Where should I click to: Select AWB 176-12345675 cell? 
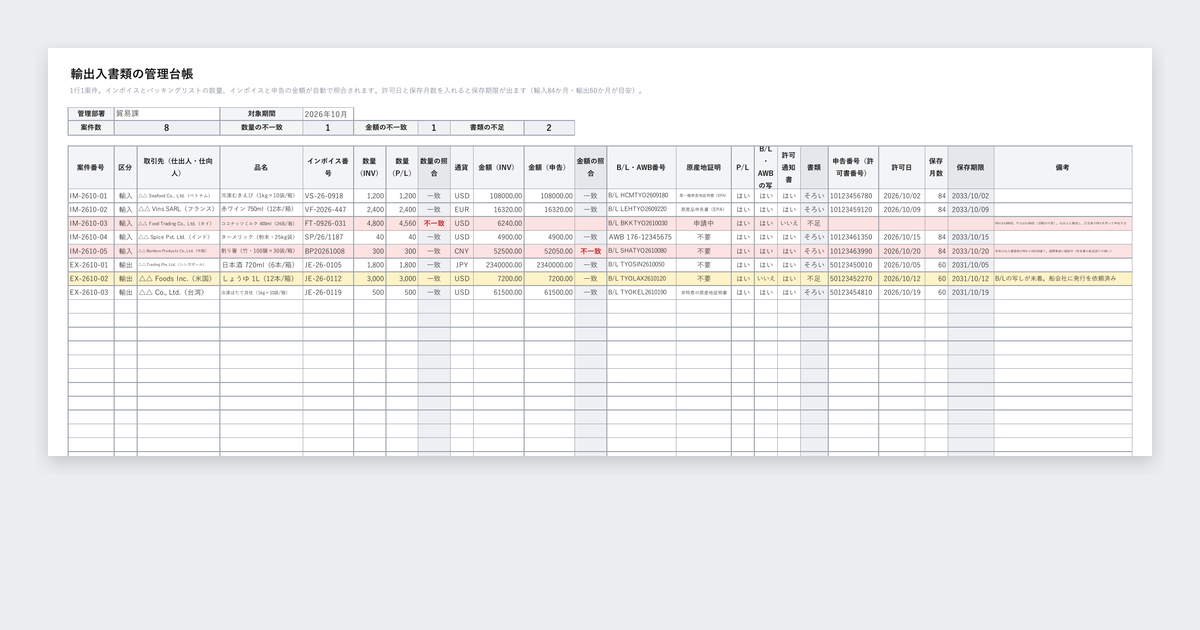[x=641, y=237]
